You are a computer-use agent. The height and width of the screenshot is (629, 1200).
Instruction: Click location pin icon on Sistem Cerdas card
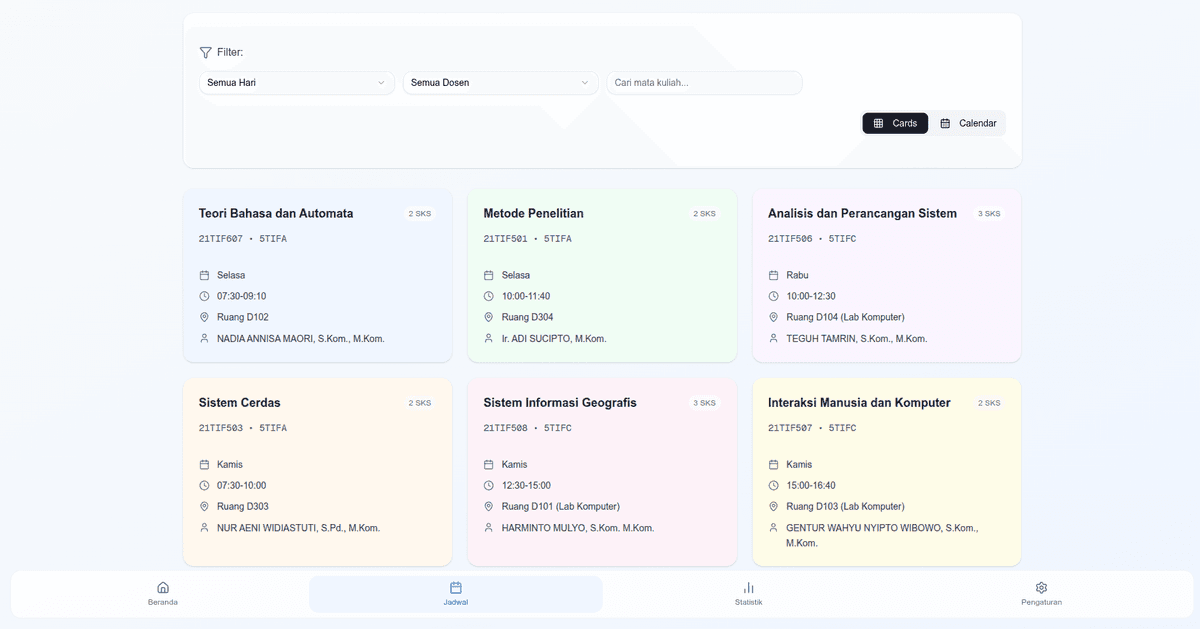pos(204,507)
